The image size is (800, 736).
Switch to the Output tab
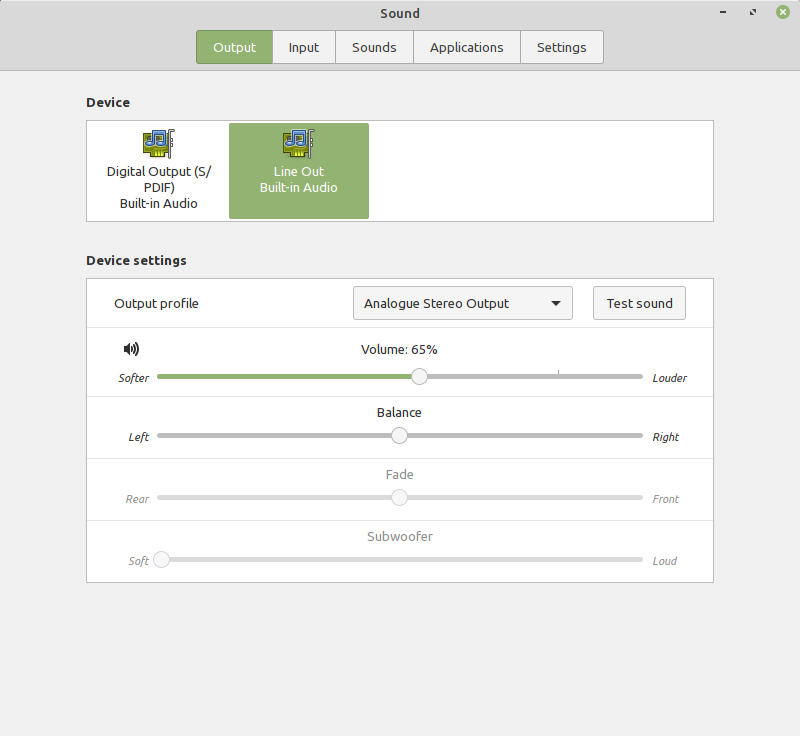(x=234, y=47)
